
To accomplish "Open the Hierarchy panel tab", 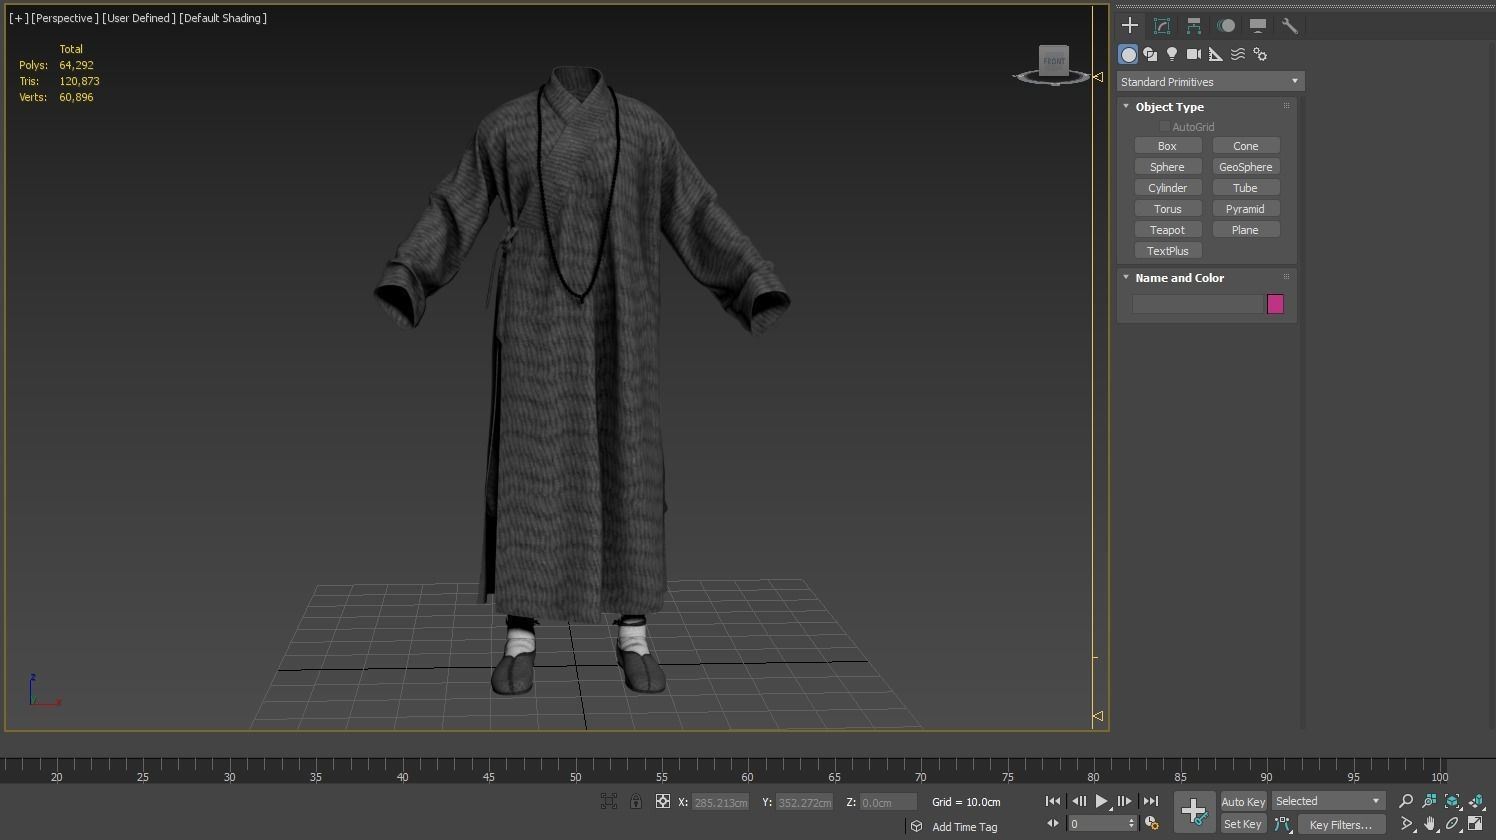I will coord(1194,26).
